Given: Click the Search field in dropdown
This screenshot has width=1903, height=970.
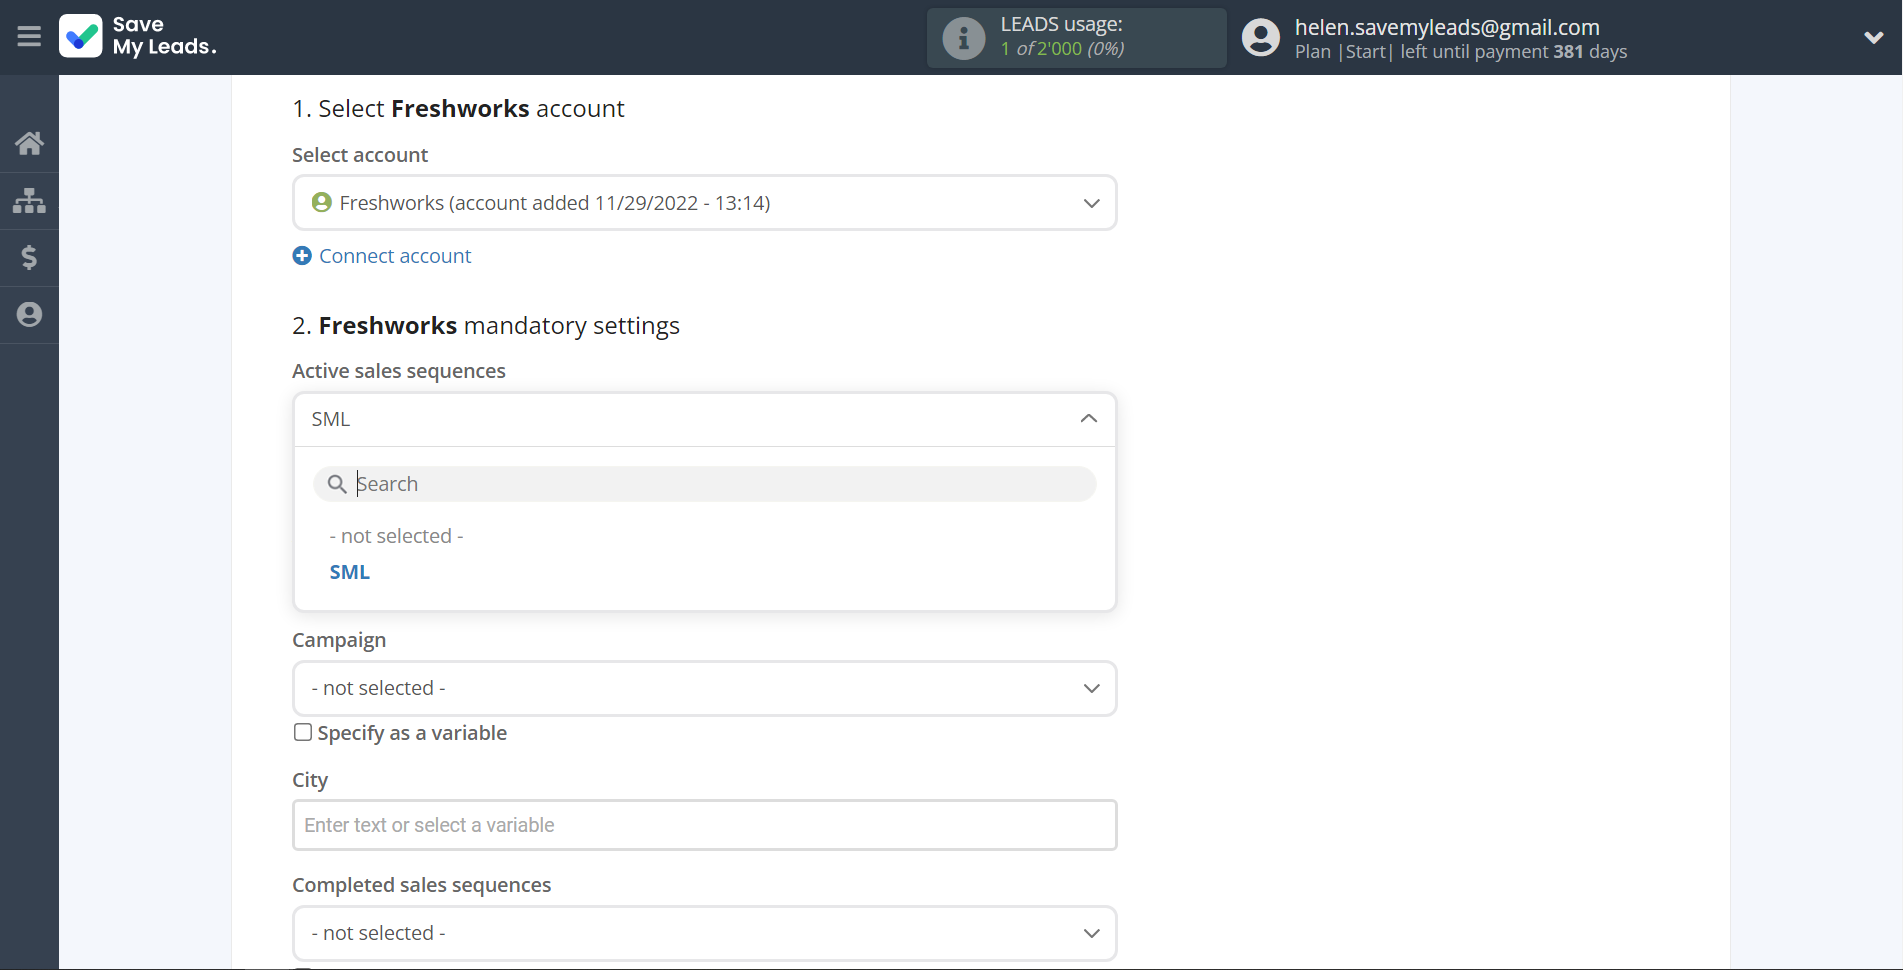Looking at the screenshot, I should click(x=704, y=484).
